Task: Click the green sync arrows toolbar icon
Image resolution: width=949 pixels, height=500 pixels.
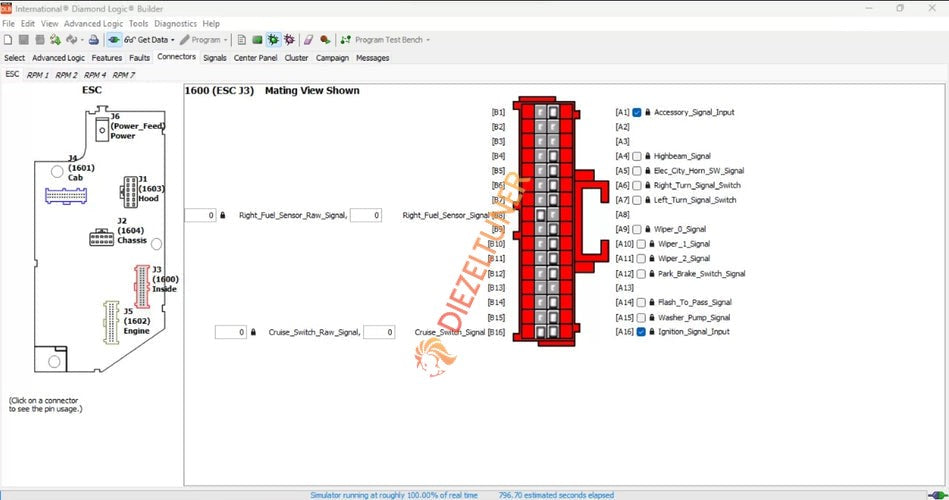Action: pos(55,40)
